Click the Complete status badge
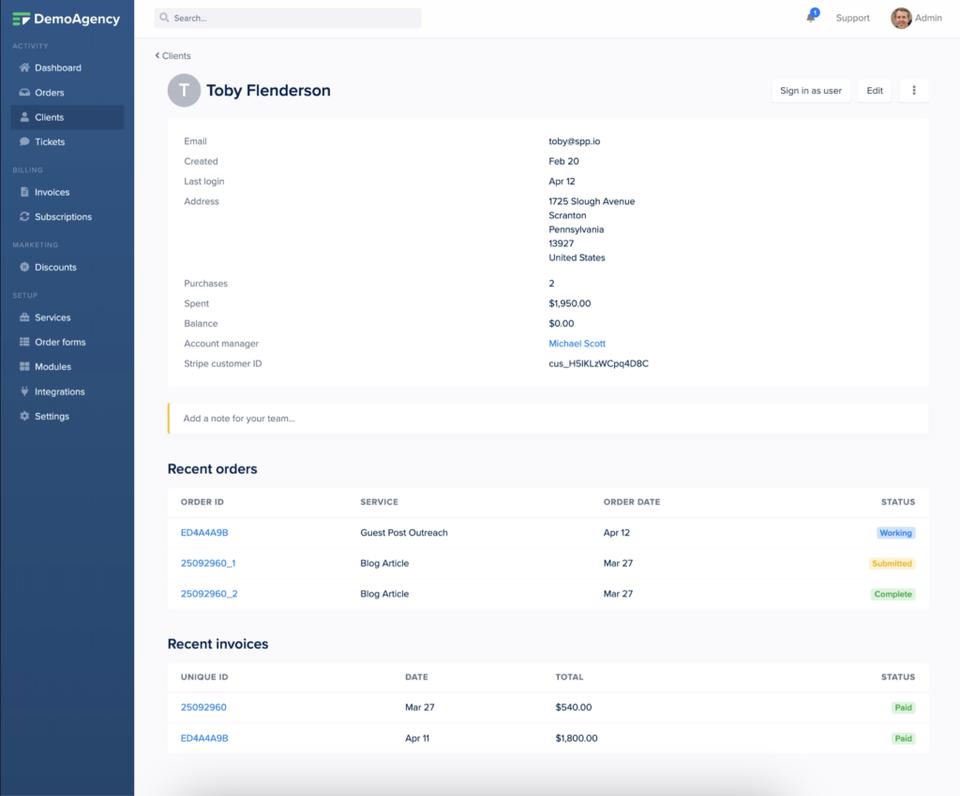Viewport: 960px width, 796px height. pyautogui.click(x=893, y=594)
